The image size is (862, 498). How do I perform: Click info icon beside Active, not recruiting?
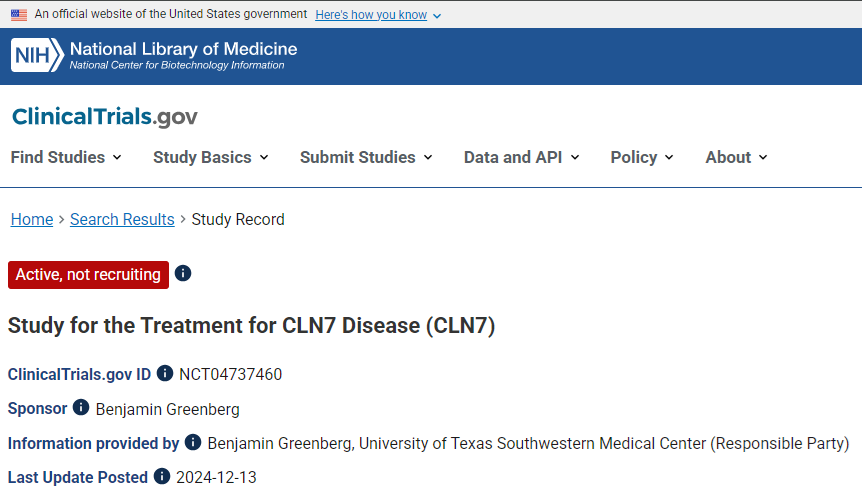[x=183, y=273]
